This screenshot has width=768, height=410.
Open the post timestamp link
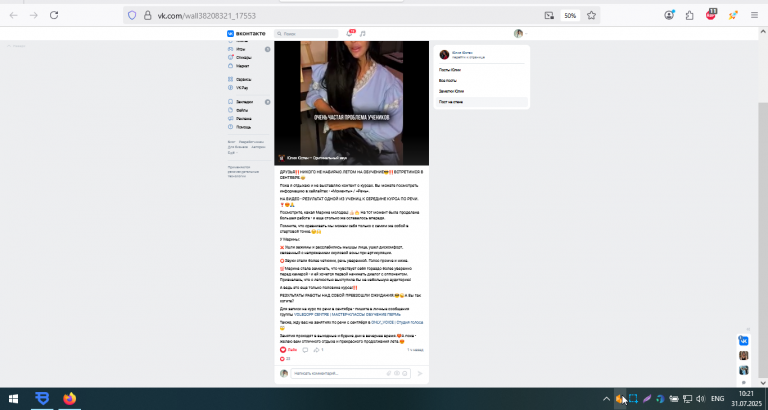tap(415, 350)
